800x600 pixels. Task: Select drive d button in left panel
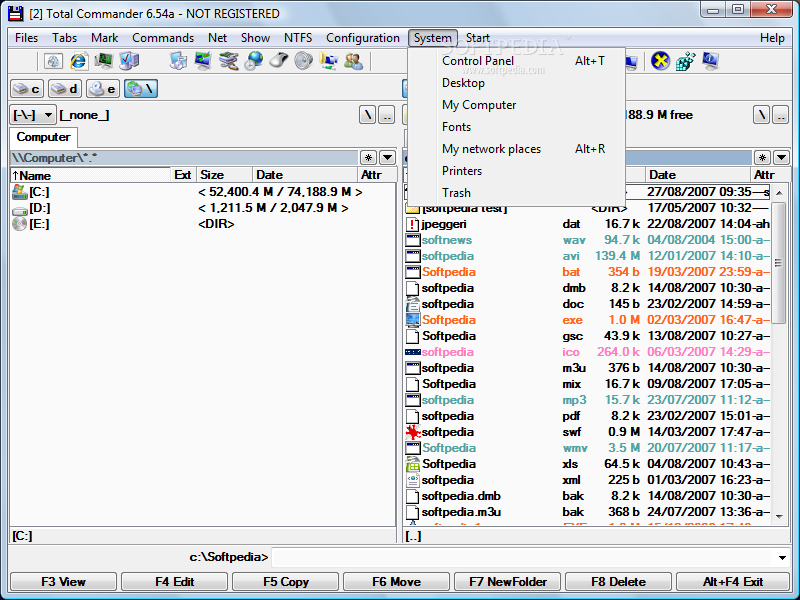tap(65, 89)
